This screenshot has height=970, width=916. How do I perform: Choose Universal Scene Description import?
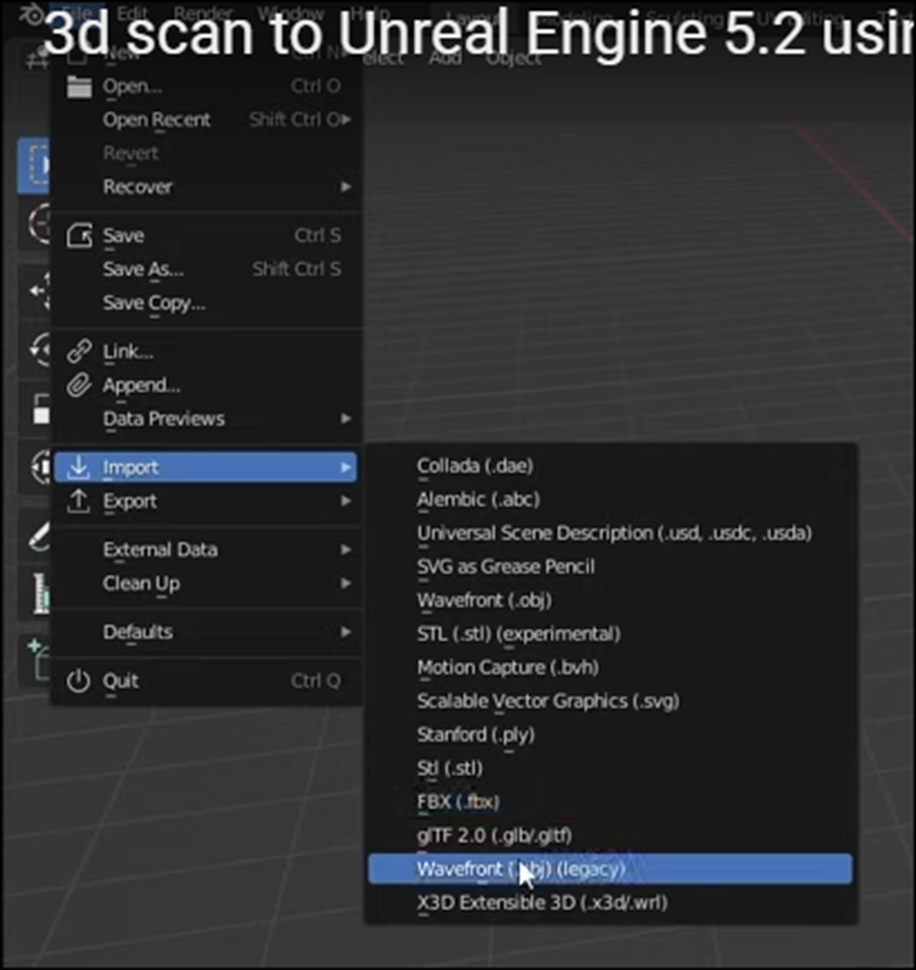[610, 533]
